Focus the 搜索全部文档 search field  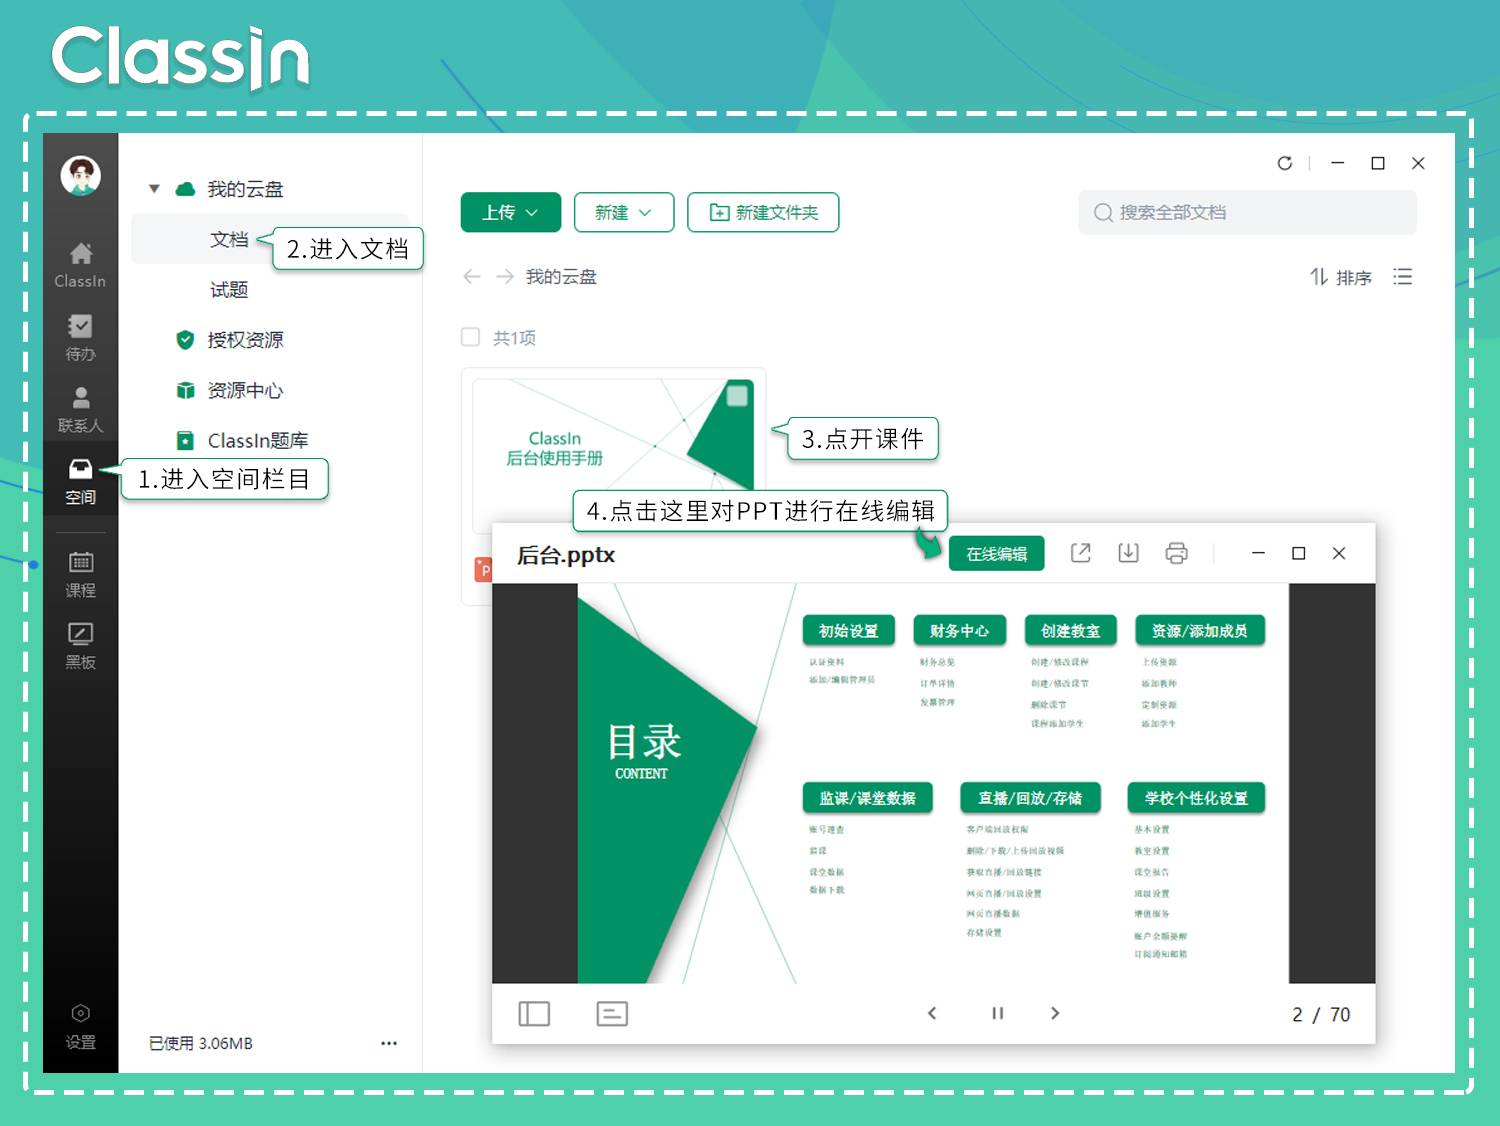coord(1247,212)
